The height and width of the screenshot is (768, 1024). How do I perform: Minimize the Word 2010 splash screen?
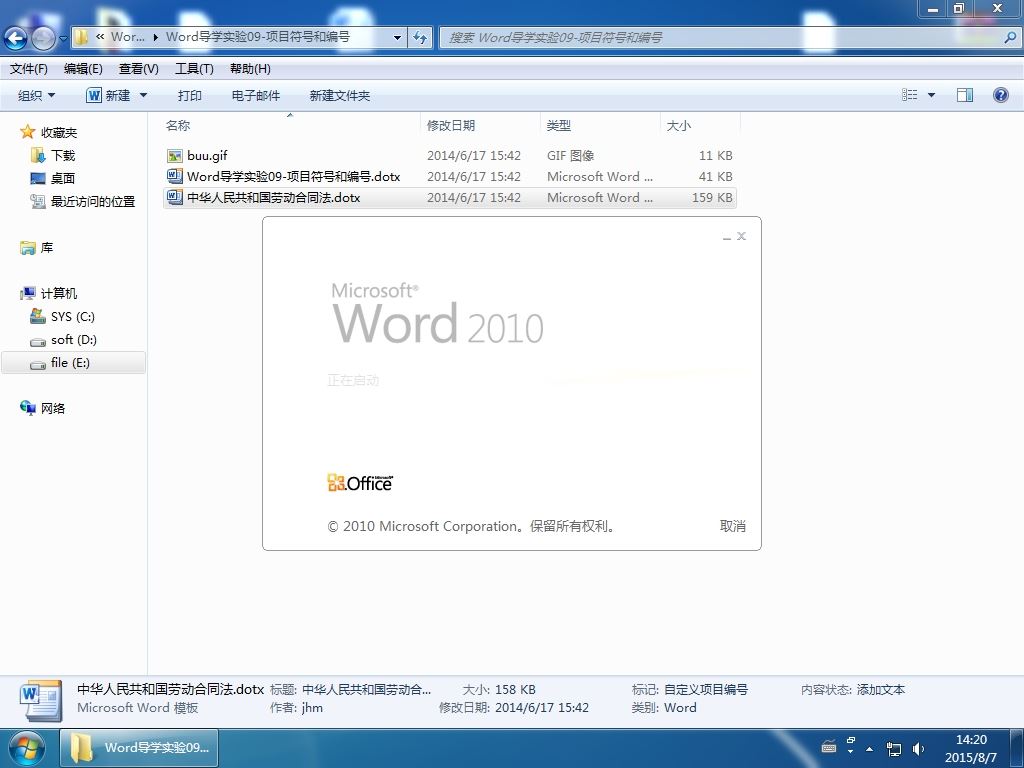[727, 236]
